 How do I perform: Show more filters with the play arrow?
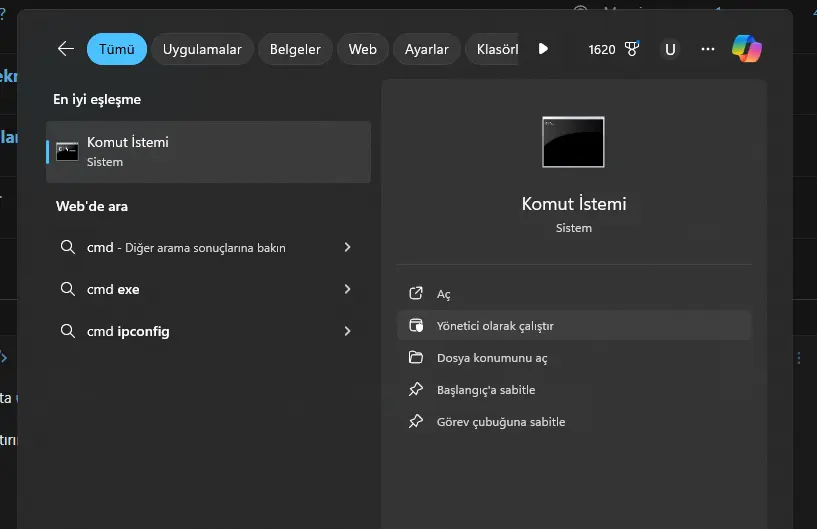[543, 49]
